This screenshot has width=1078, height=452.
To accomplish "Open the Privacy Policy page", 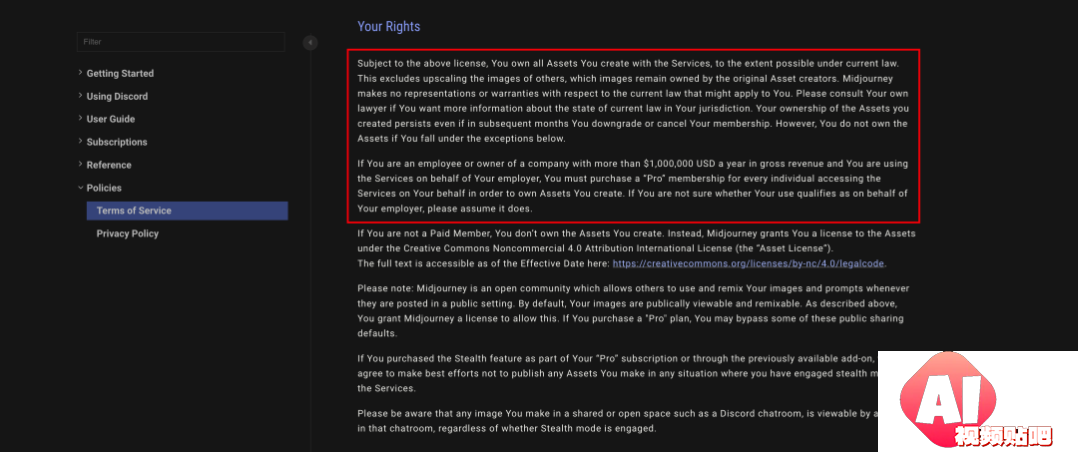I will tap(127, 234).
